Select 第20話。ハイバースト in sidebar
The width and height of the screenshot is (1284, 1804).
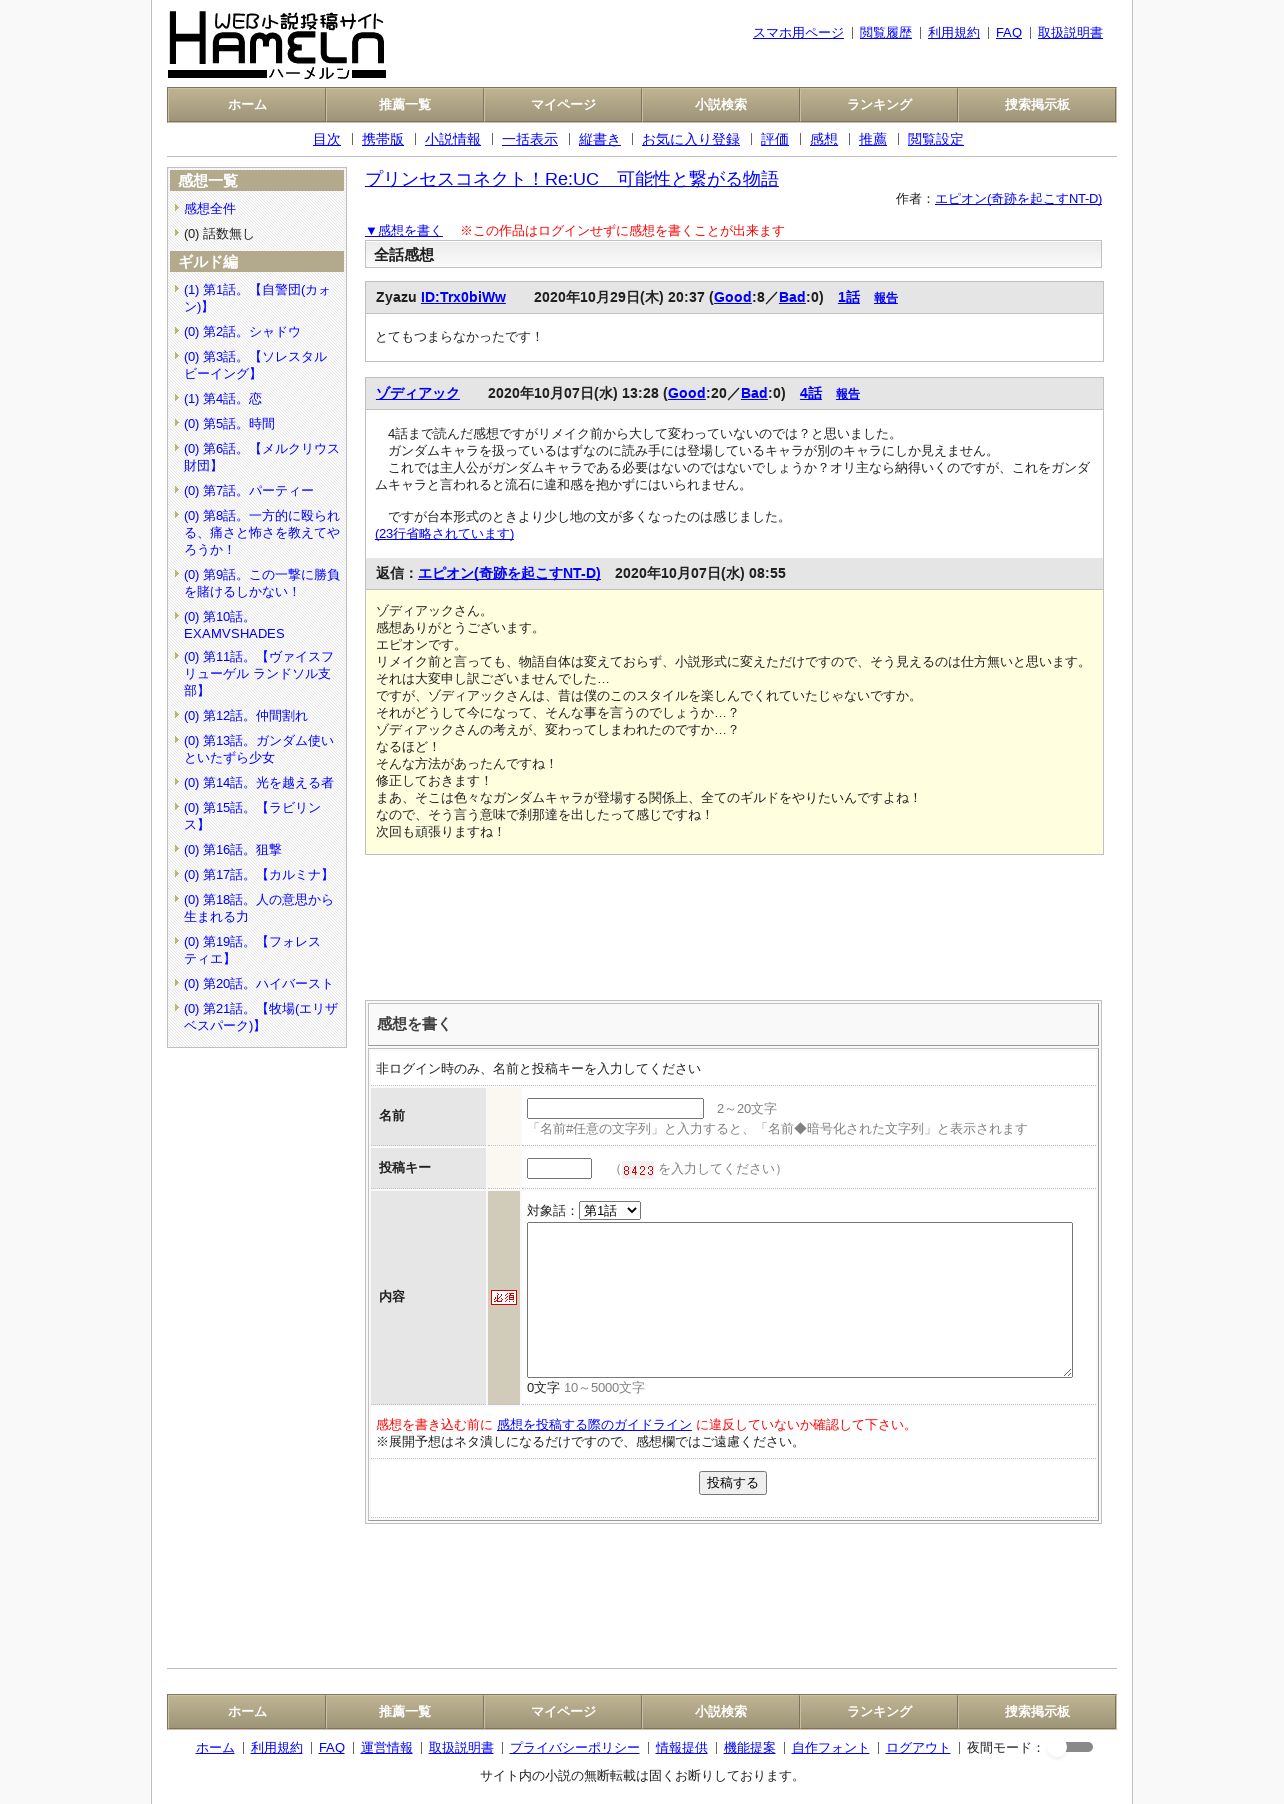pos(259,984)
